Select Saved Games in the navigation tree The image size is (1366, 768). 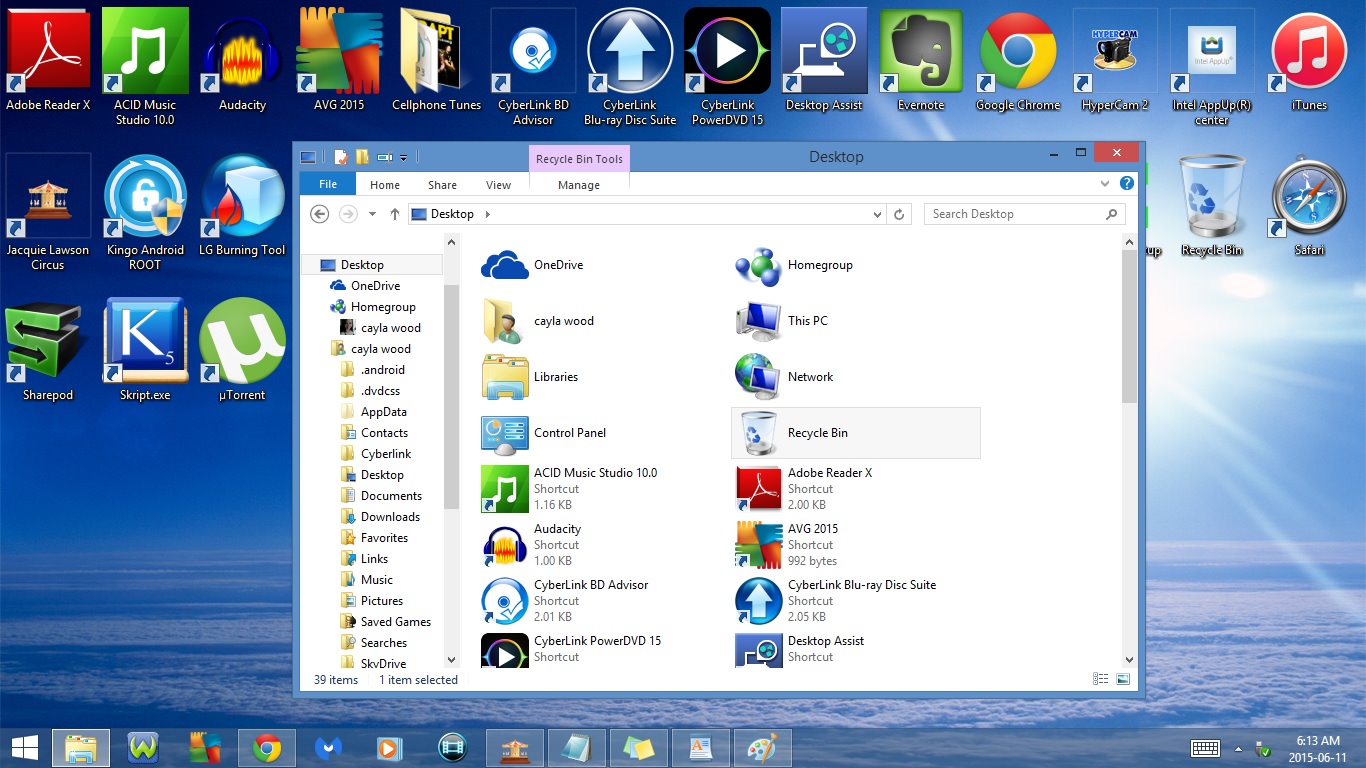(384, 622)
